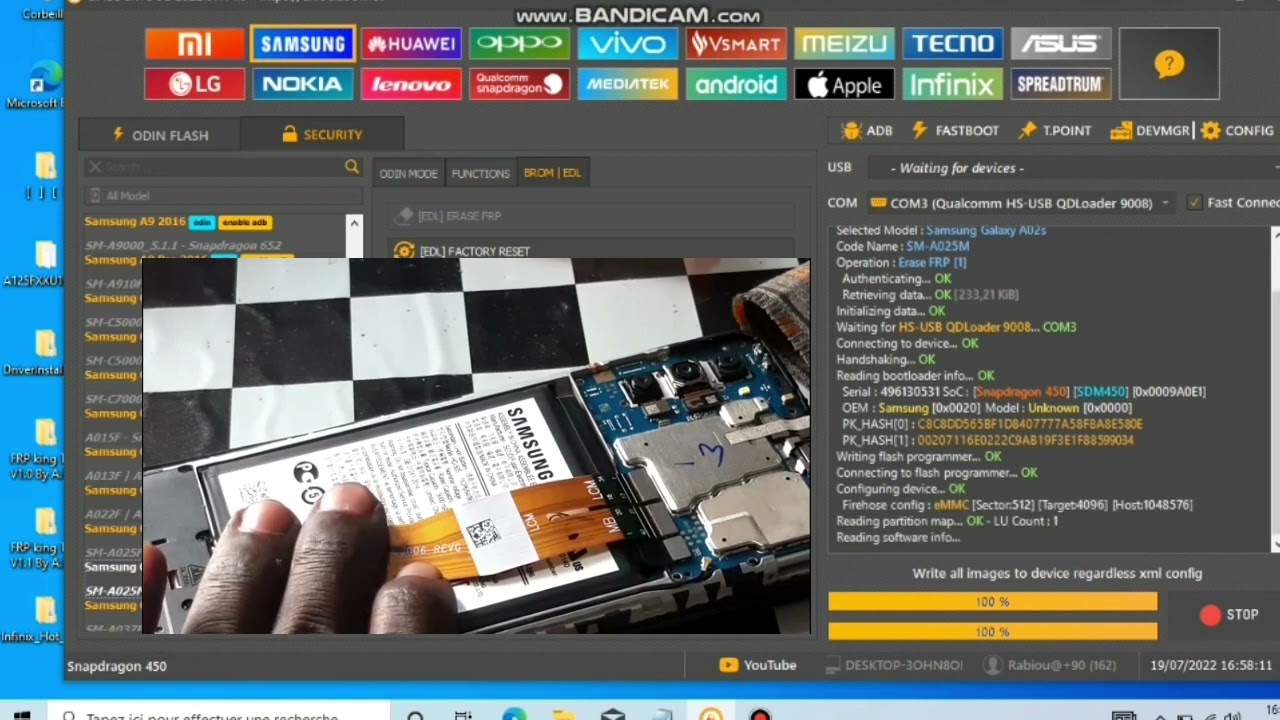
Task: Click the Snapdragon 450 status text
Action: (x=117, y=666)
